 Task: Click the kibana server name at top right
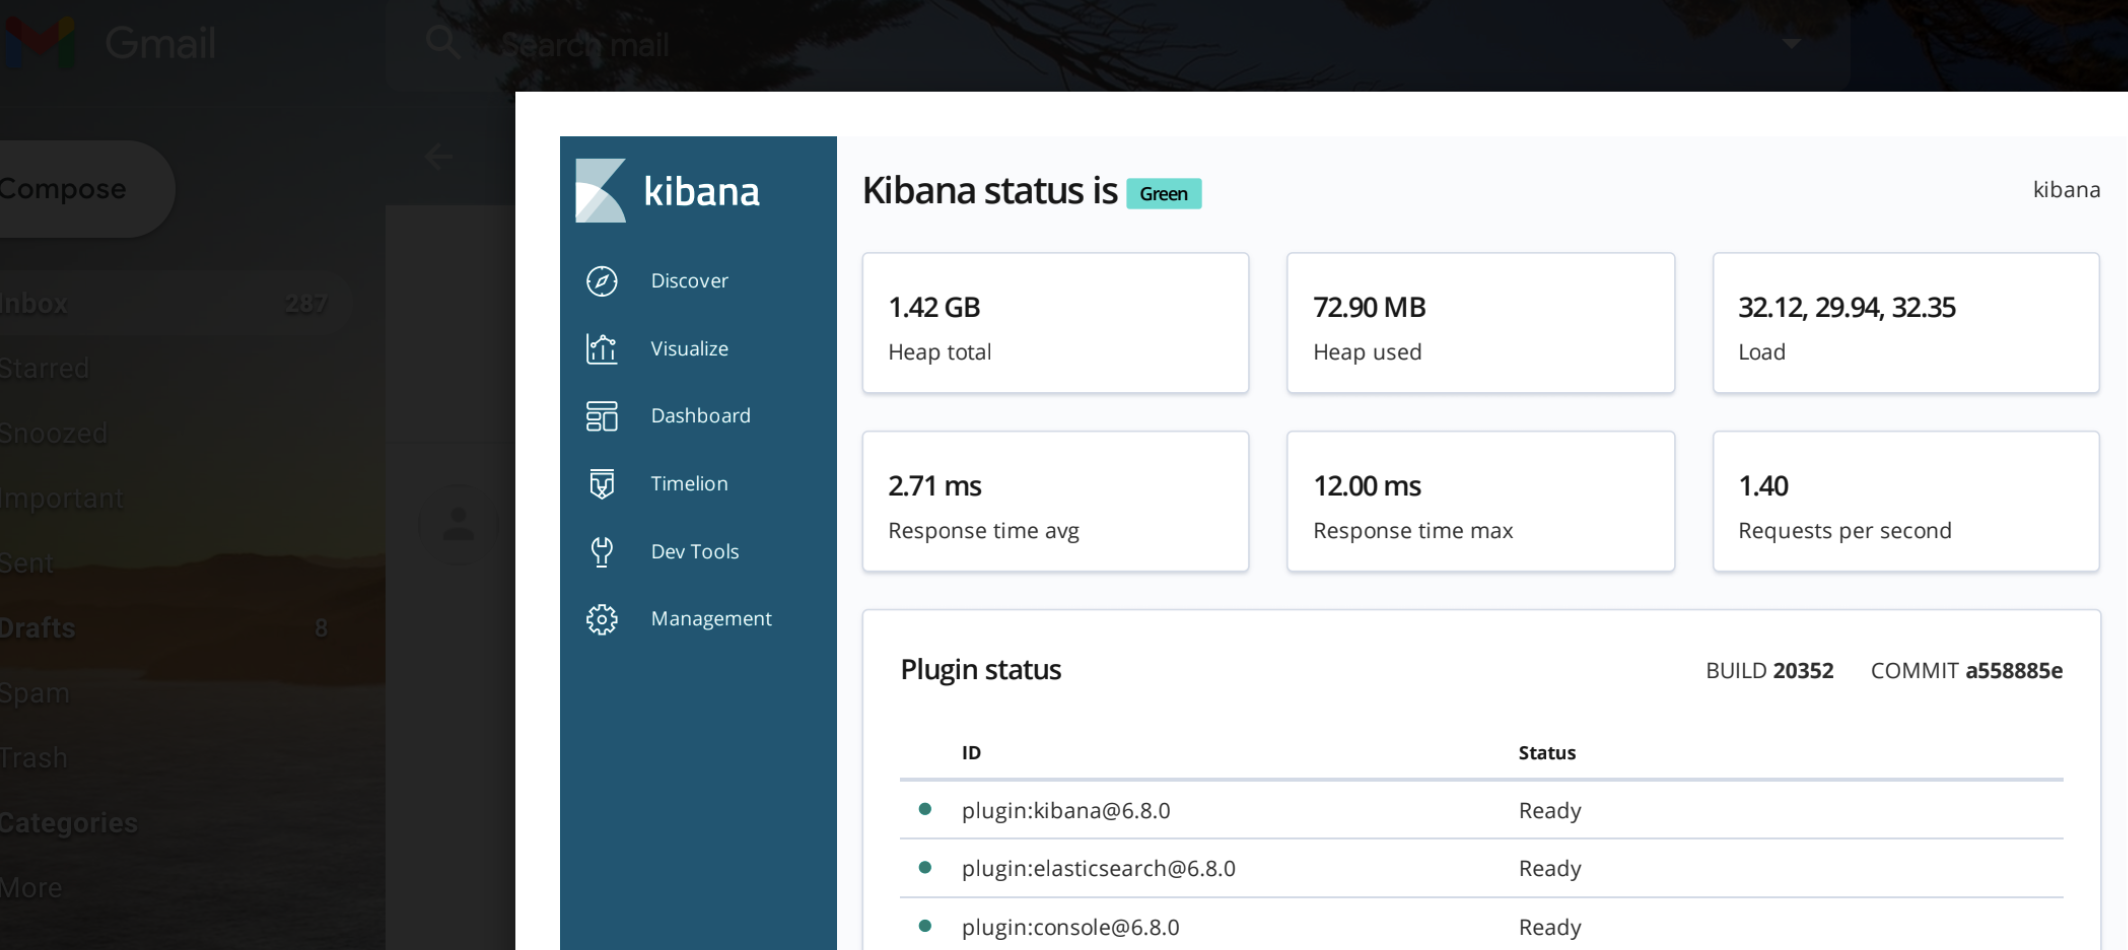(2066, 190)
